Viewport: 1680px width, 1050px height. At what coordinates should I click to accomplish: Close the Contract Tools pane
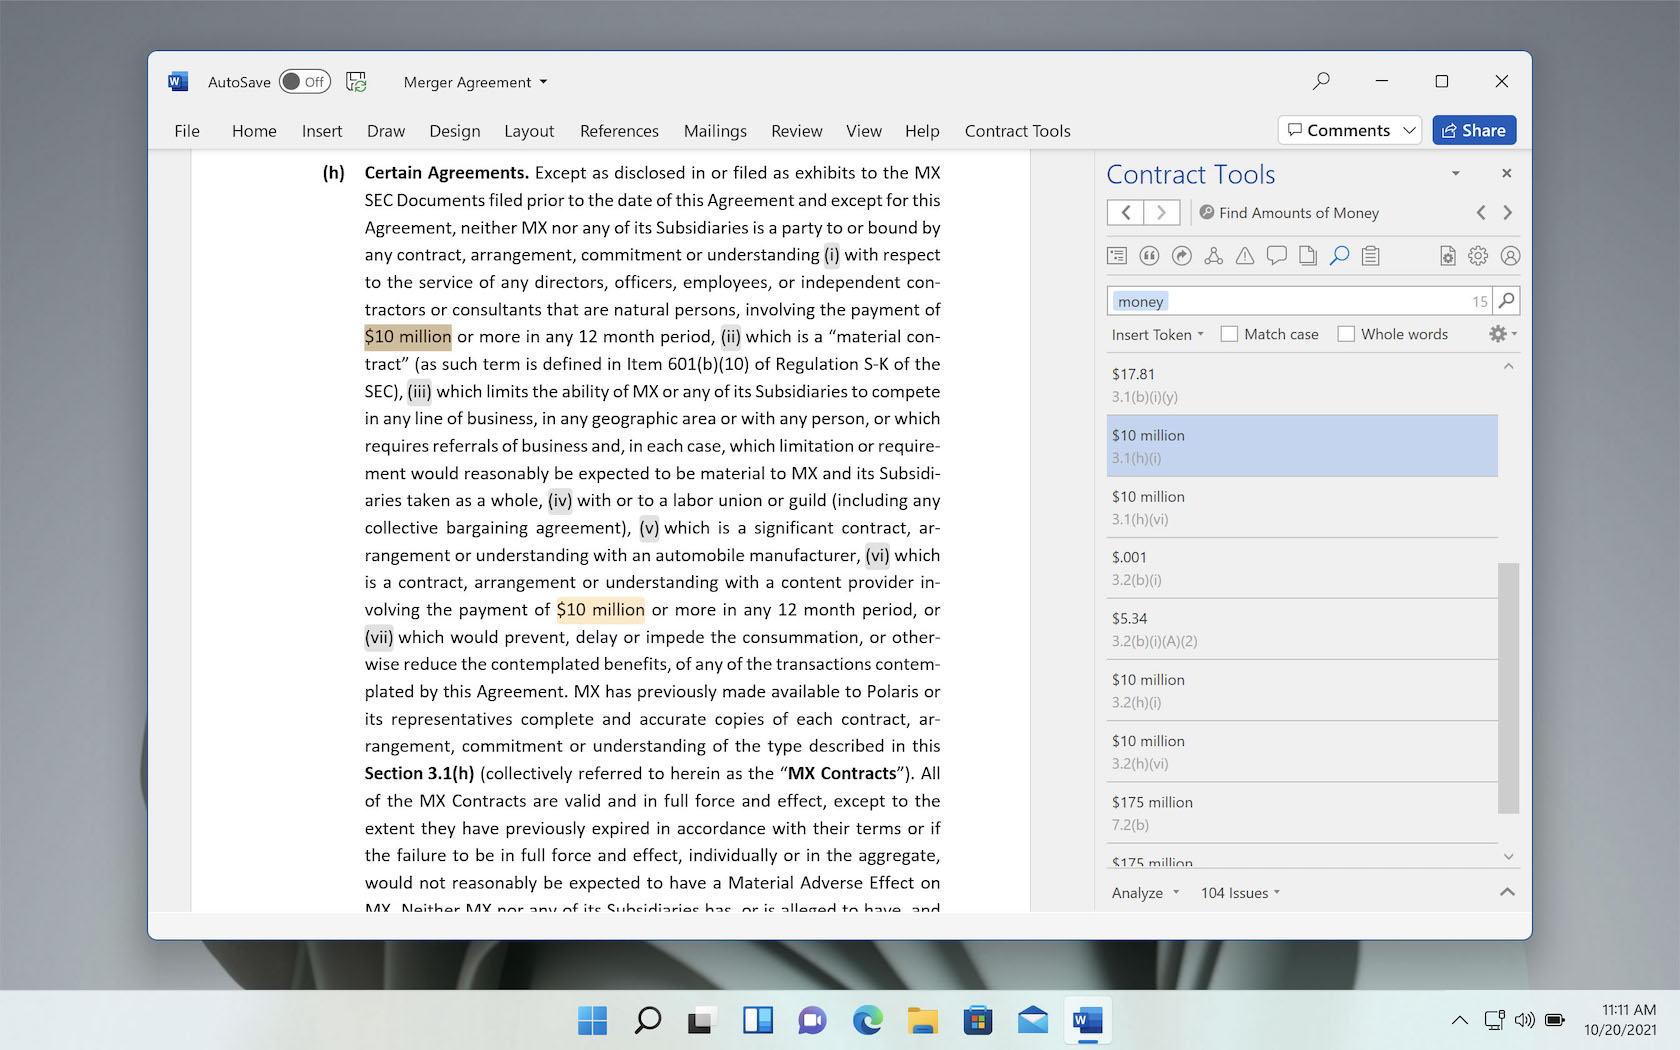[1506, 173]
